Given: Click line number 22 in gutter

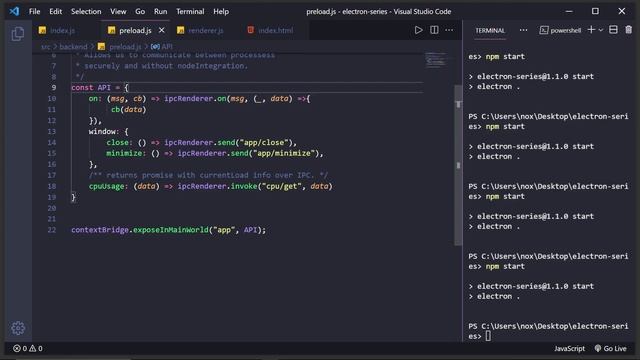Looking at the screenshot, I should 51,230.
